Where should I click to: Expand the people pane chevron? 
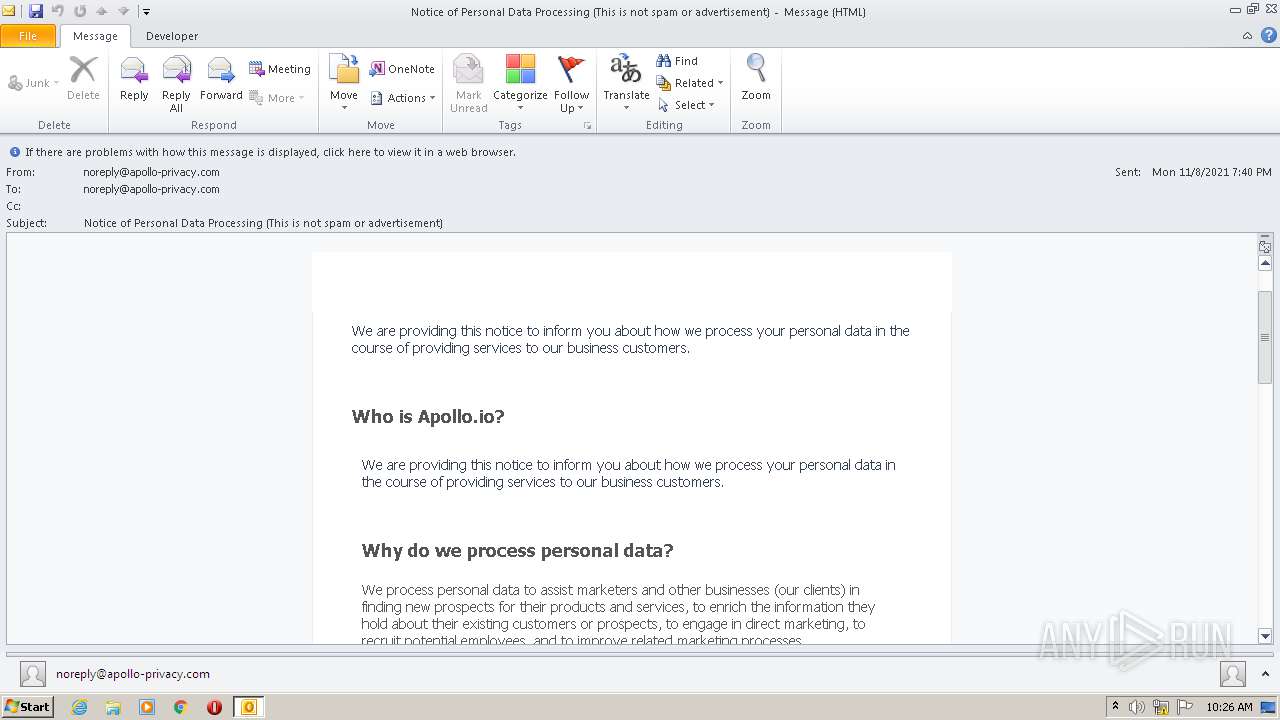coord(1266,674)
